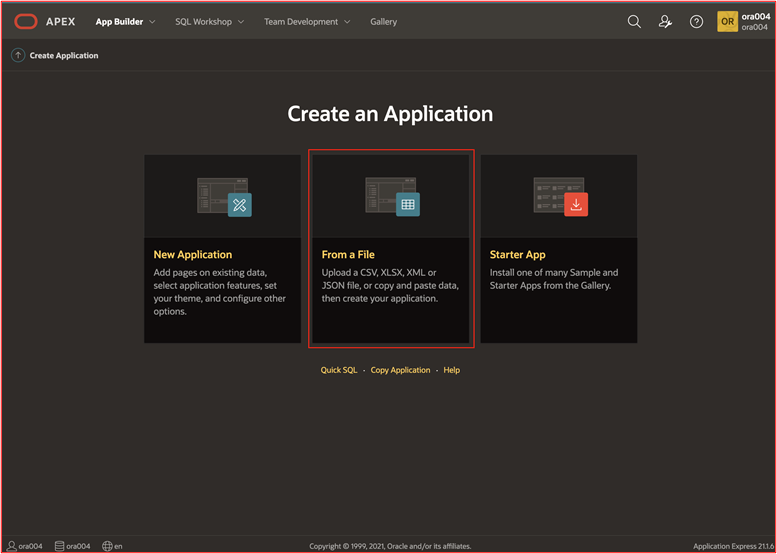
Task: Open the Help question mark icon
Action: [696, 21]
